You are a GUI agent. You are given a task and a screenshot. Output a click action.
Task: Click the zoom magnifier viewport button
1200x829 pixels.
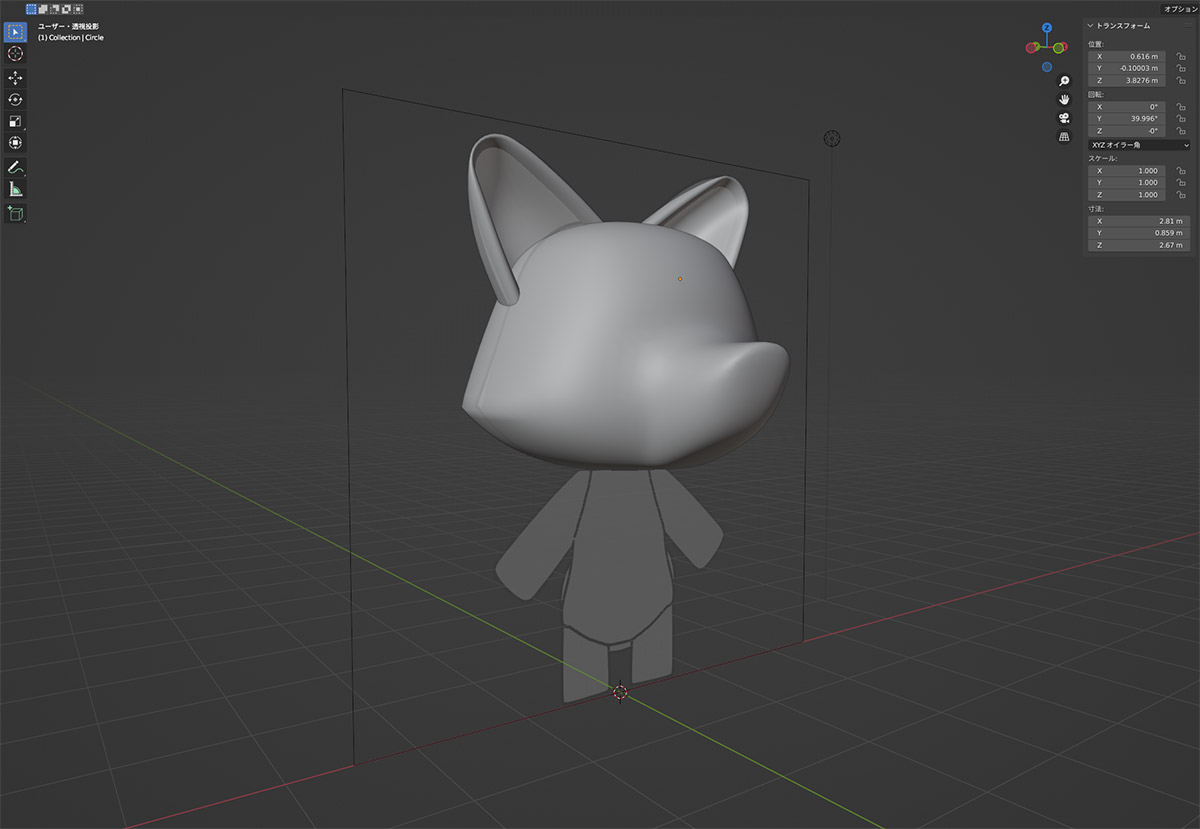click(x=1065, y=81)
